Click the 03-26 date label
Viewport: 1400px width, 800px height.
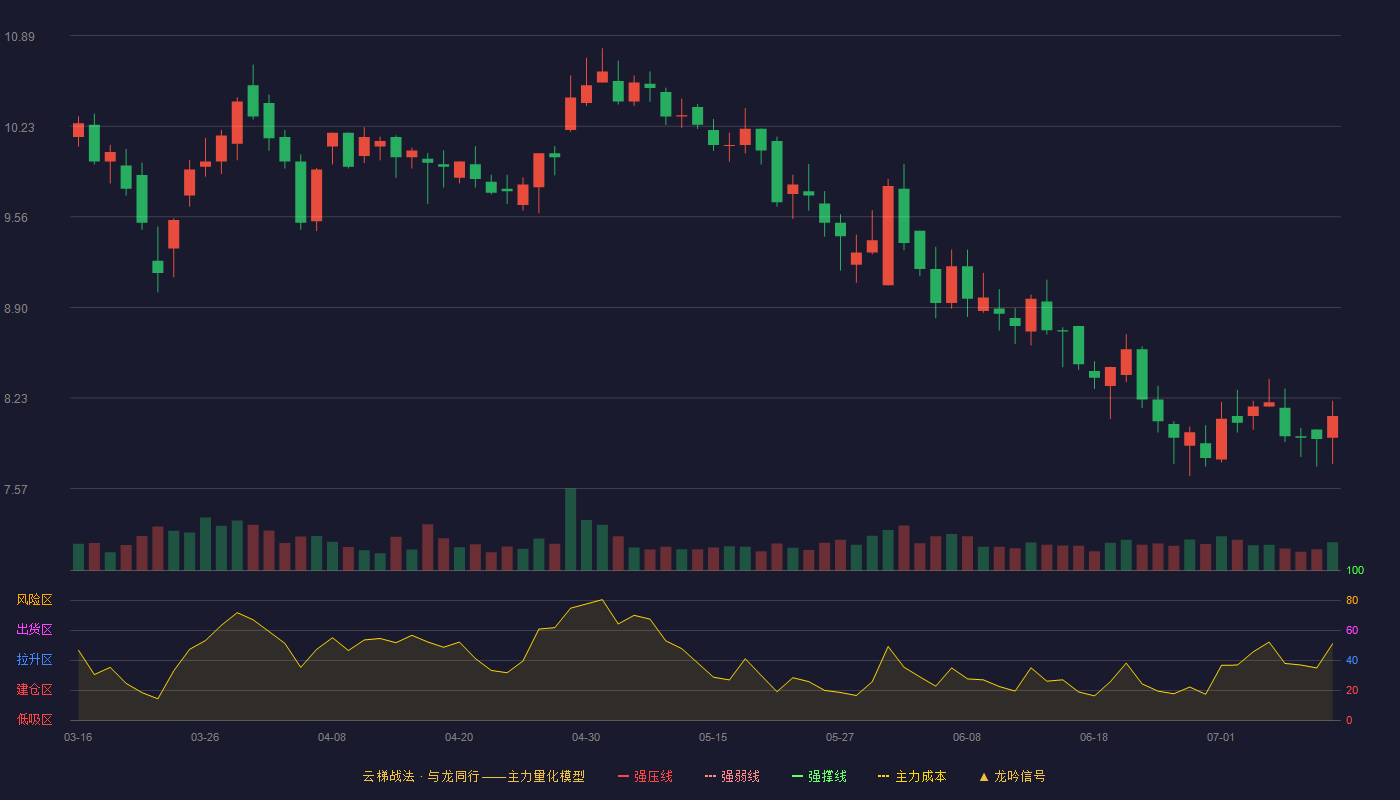click(205, 737)
